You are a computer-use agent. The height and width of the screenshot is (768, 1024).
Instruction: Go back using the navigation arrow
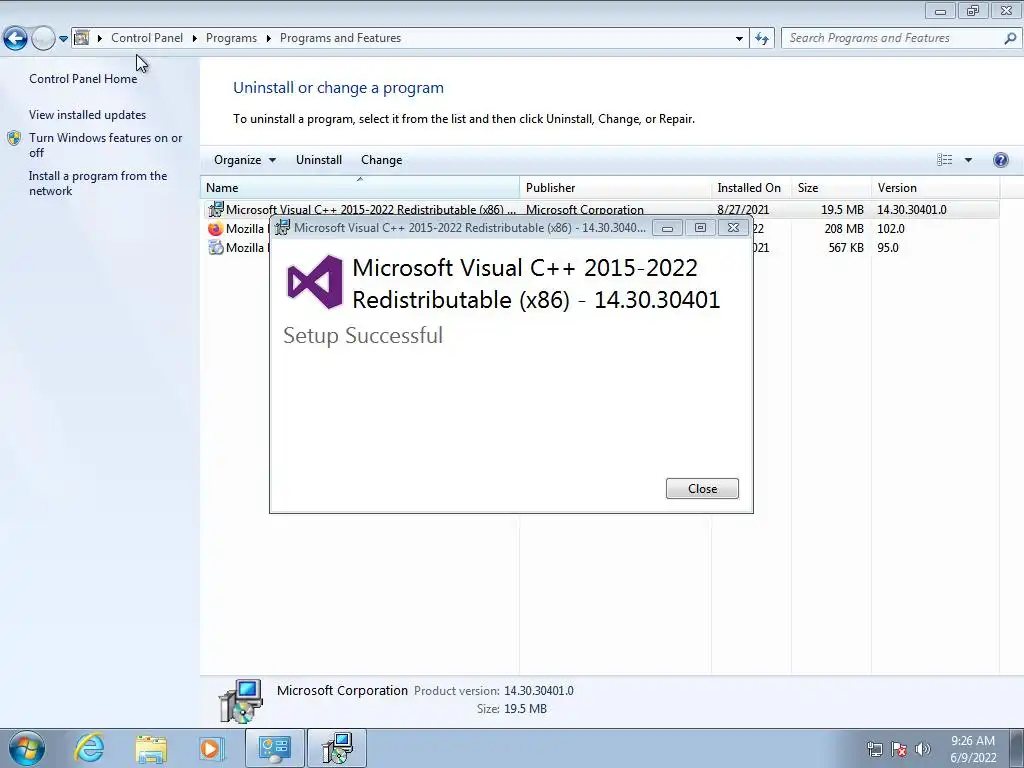point(15,39)
